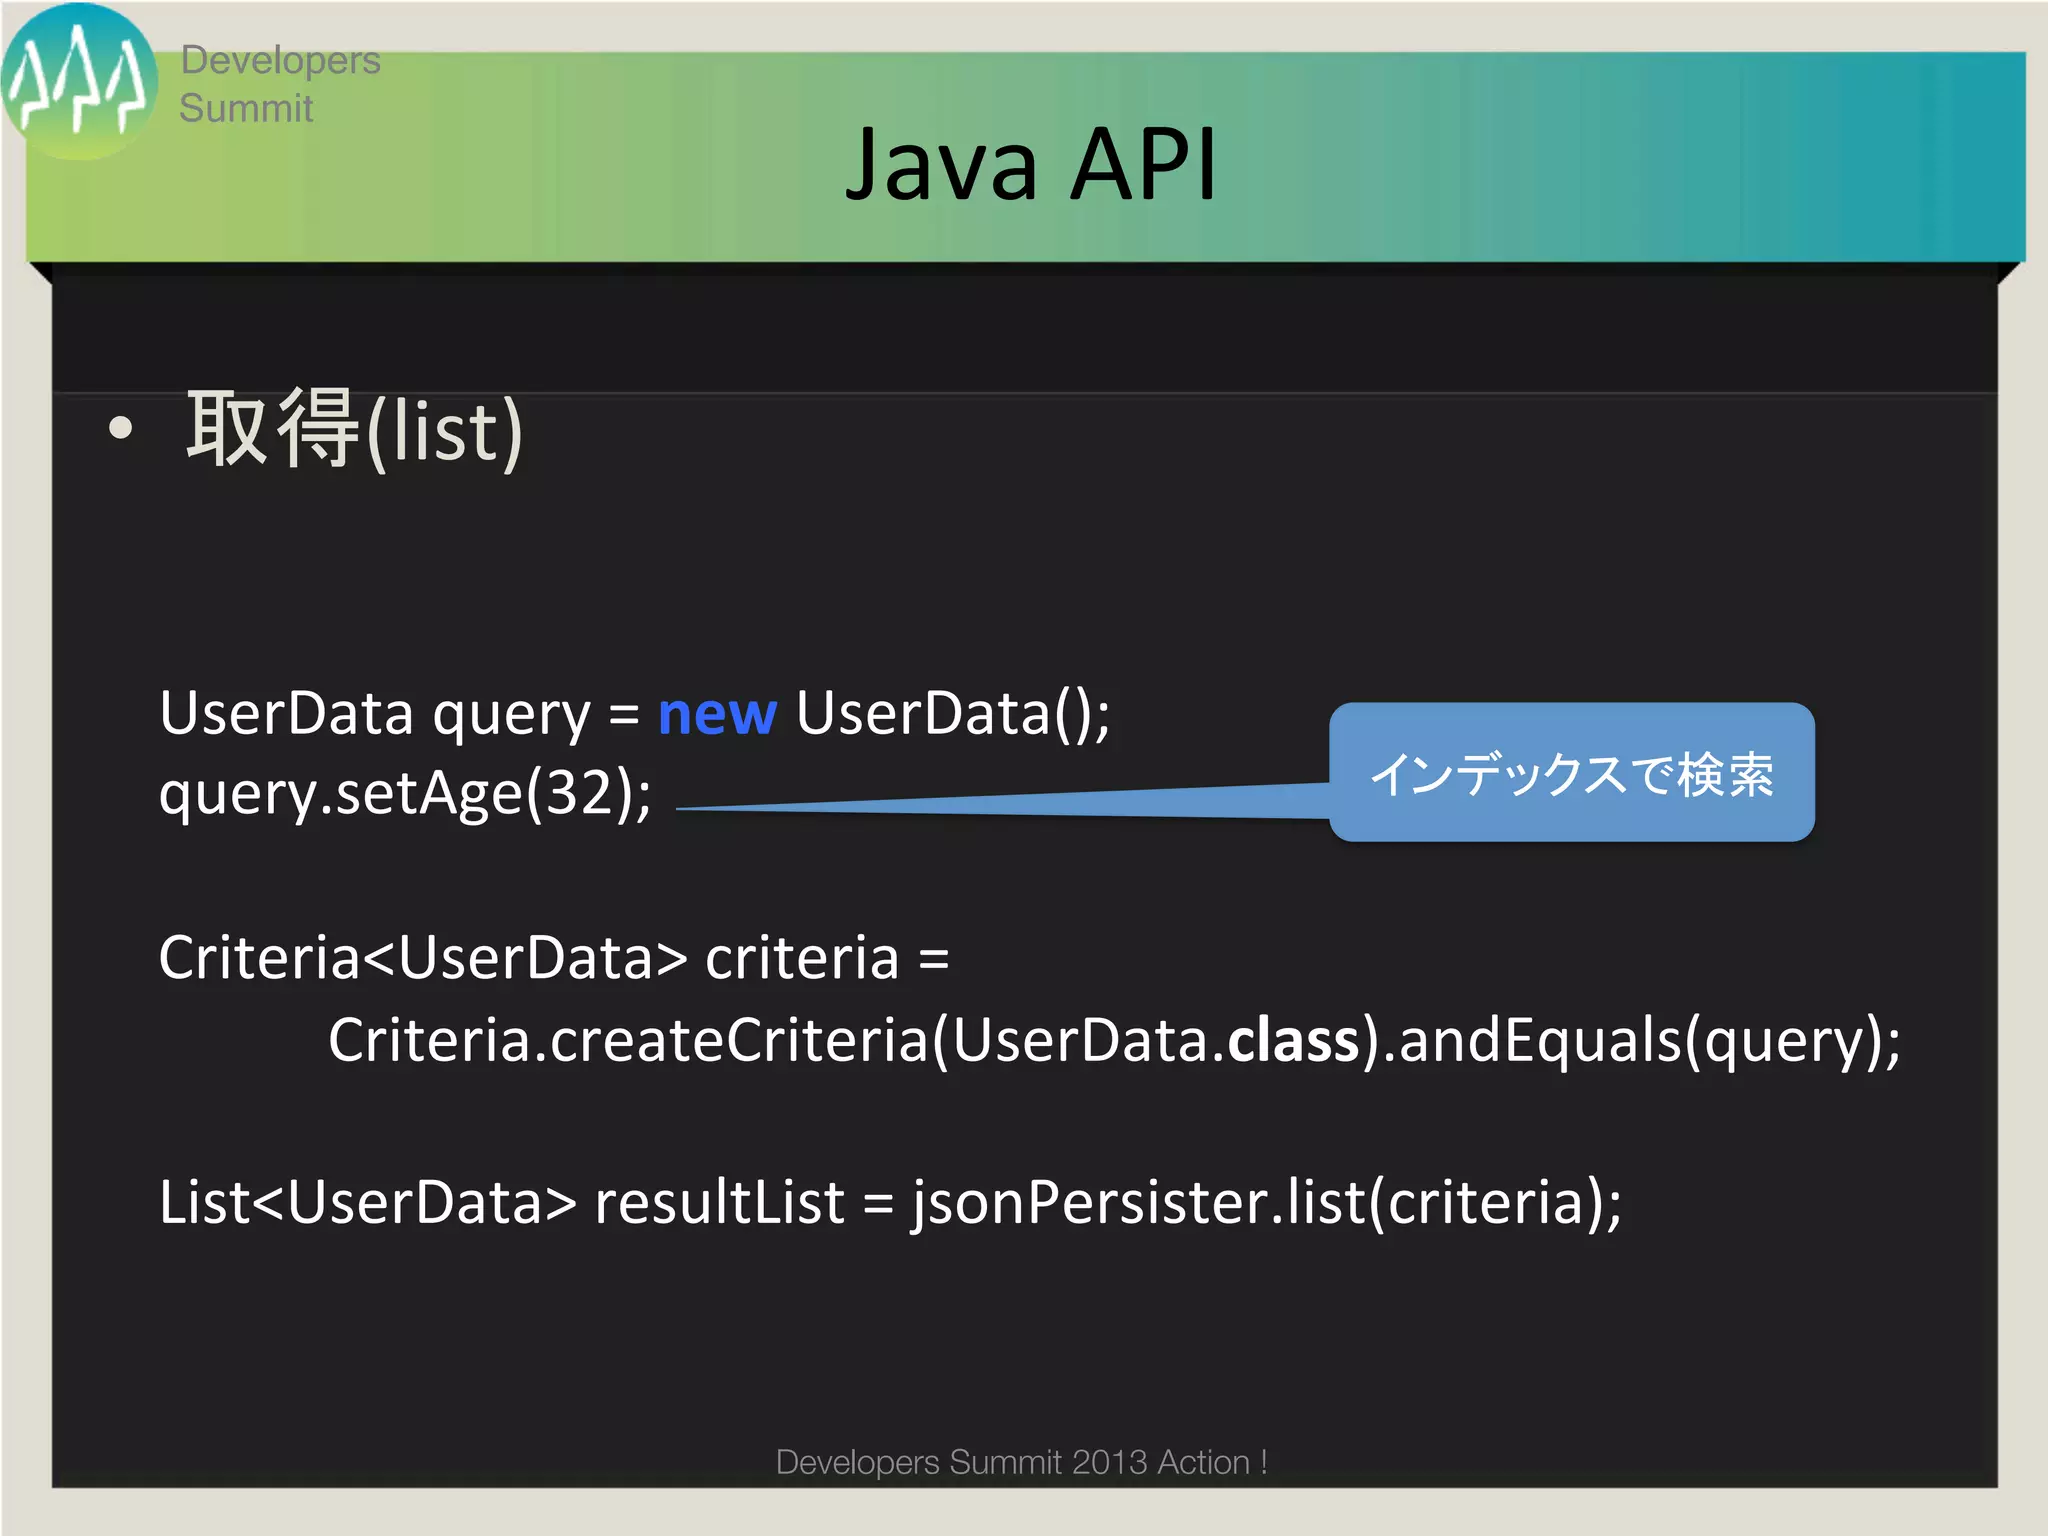Click the line 'query.setAge(32);'
This screenshot has width=2048, height=1536.
(x=405, y=795)
